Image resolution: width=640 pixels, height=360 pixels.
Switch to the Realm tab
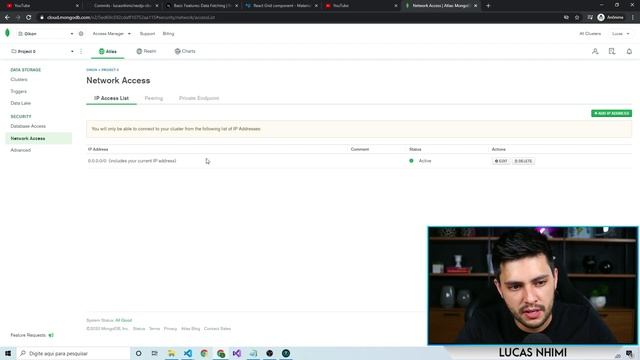click(x=146, y=51)
